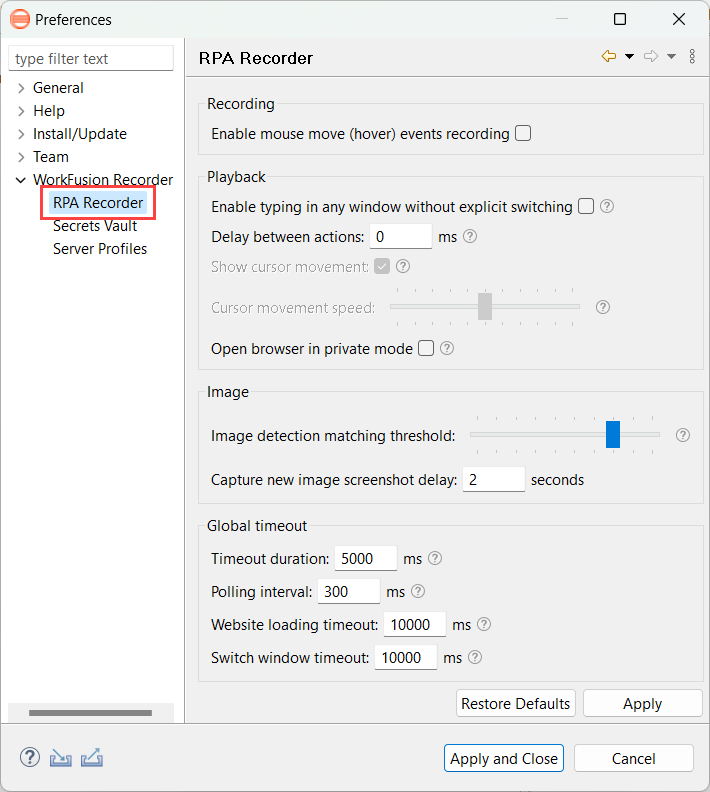The height and width of the screenshot is (792, 710).
Task: Click the Switch window timeout field
Action: pyautogui.click(x=405, y=657)
